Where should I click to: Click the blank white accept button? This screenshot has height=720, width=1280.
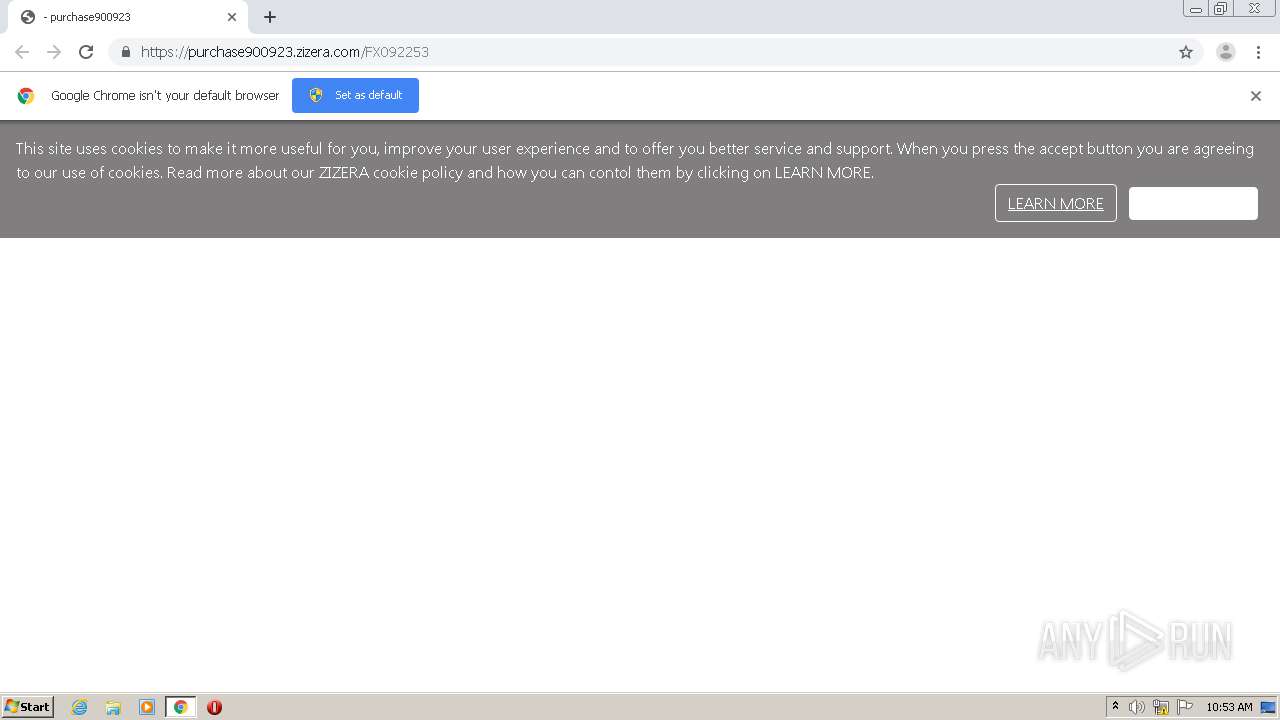(x=1193, y=203)
